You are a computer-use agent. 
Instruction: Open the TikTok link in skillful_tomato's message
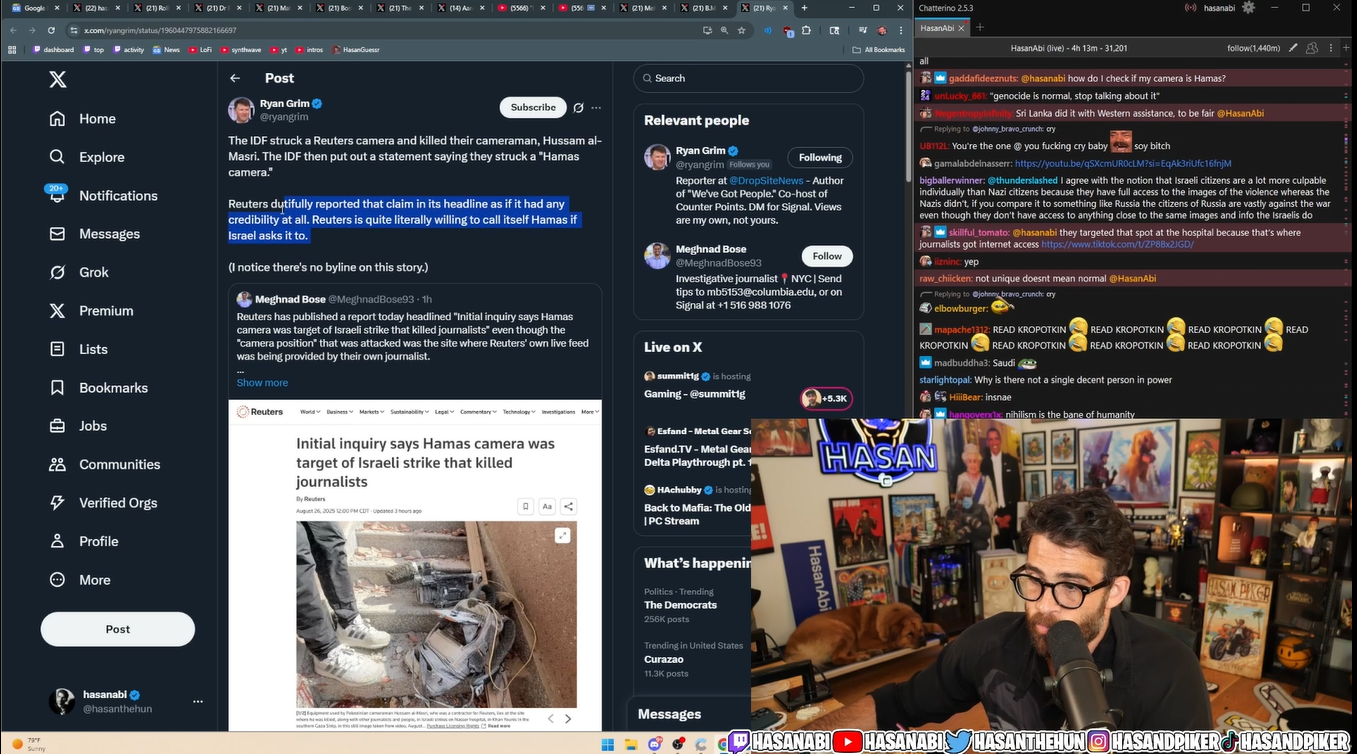pos(1117,244)
